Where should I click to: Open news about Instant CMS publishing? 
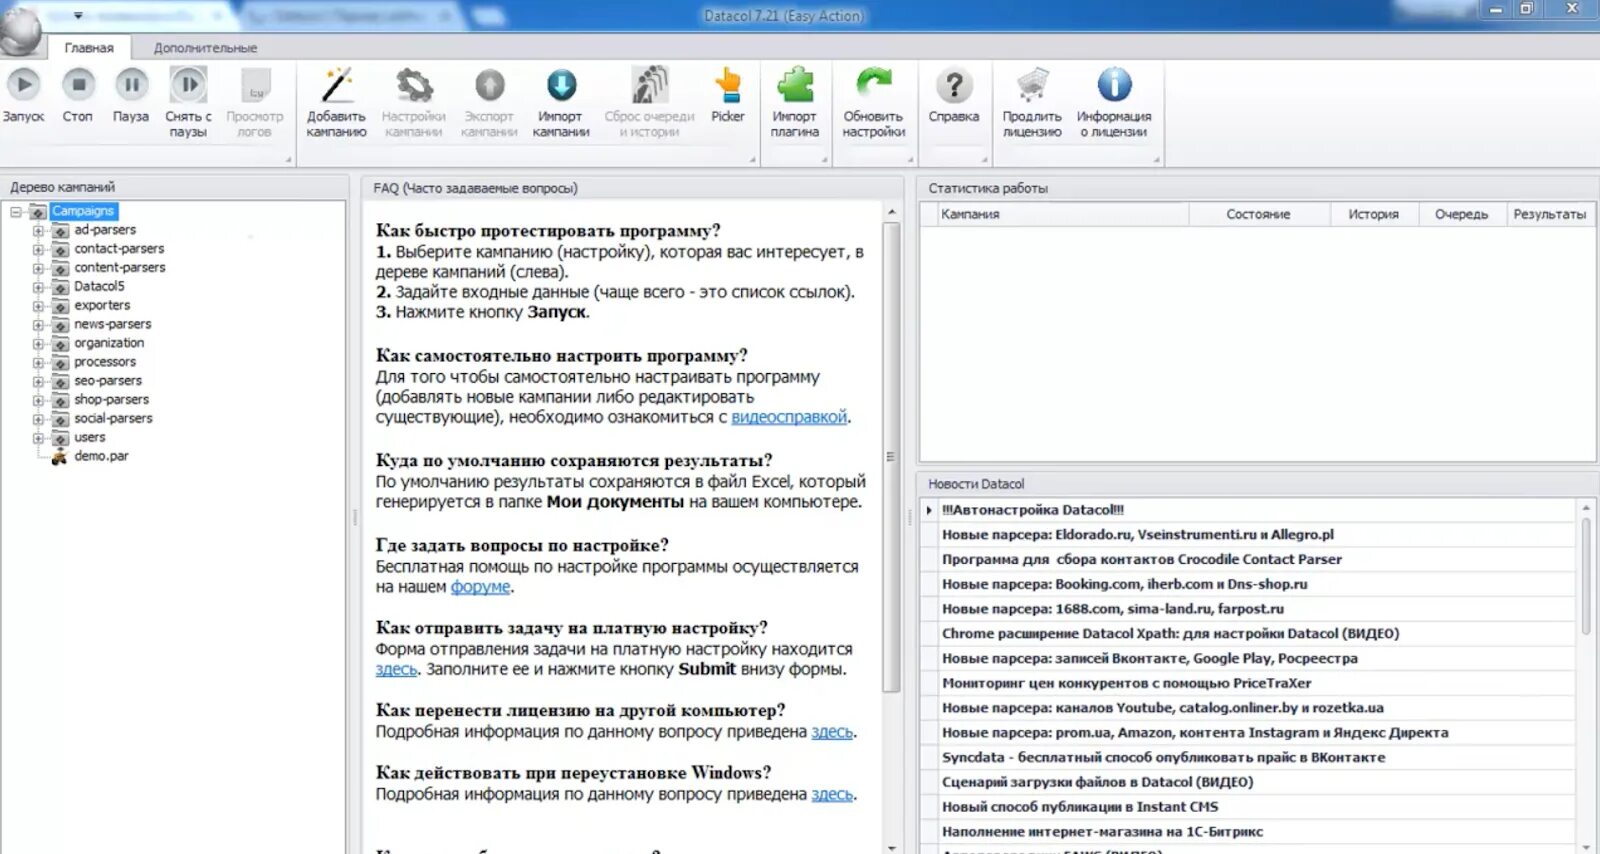[1080, 807]
